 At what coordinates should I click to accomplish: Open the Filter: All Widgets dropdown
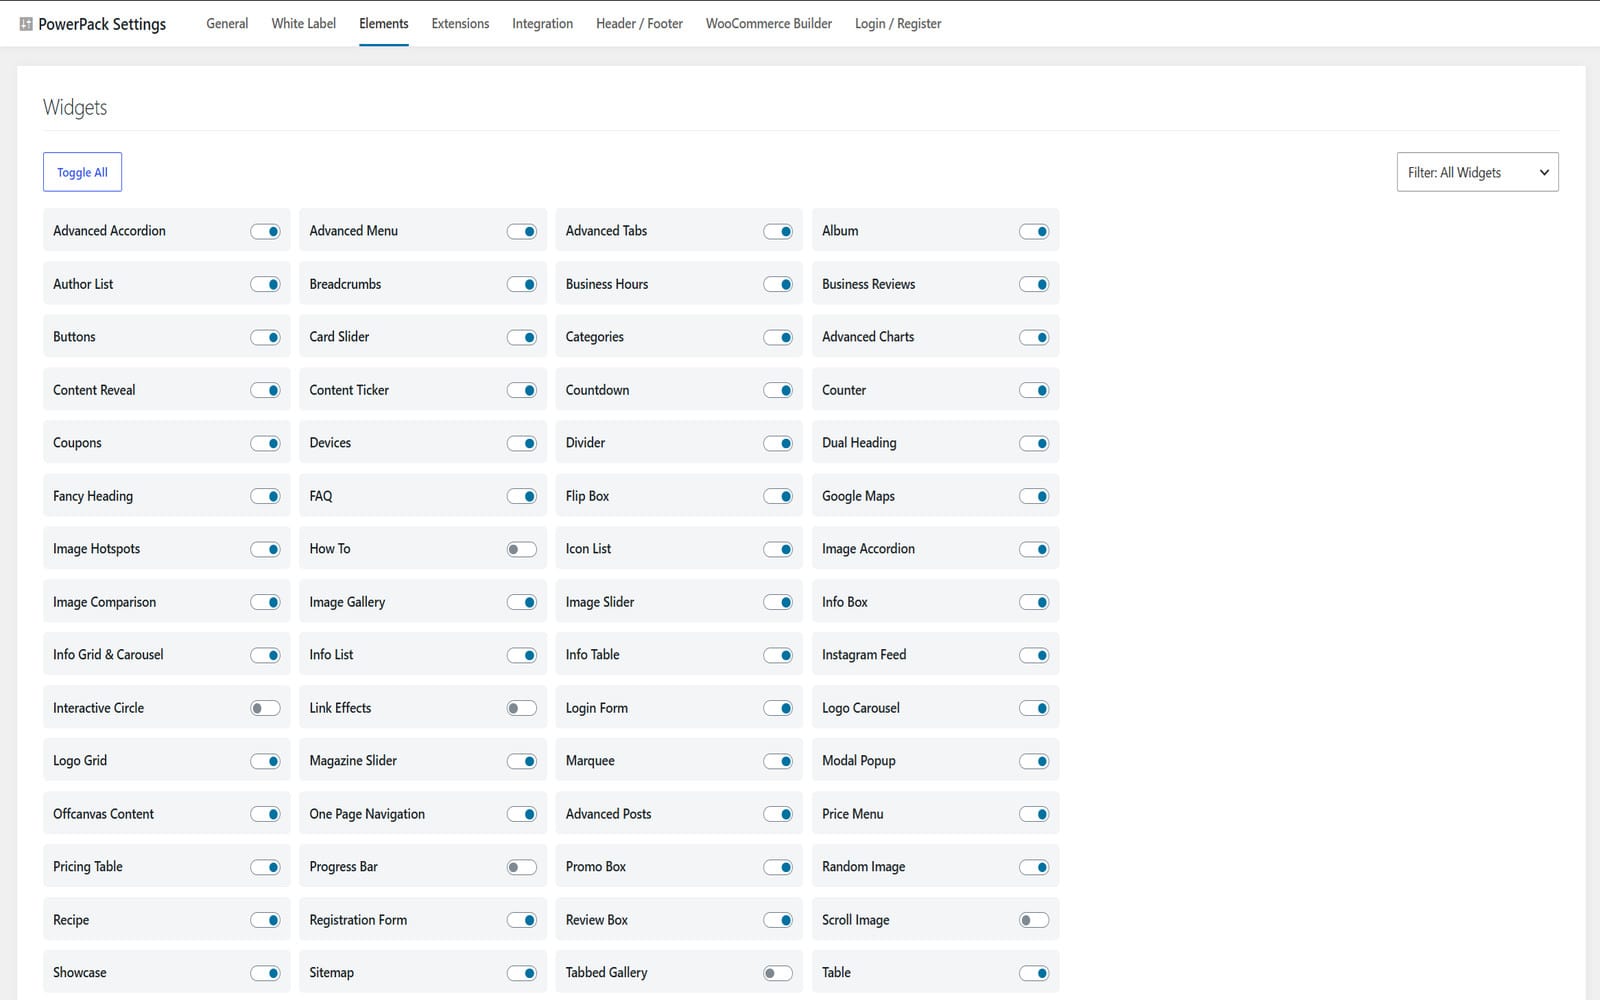[x=1477, y=172]
